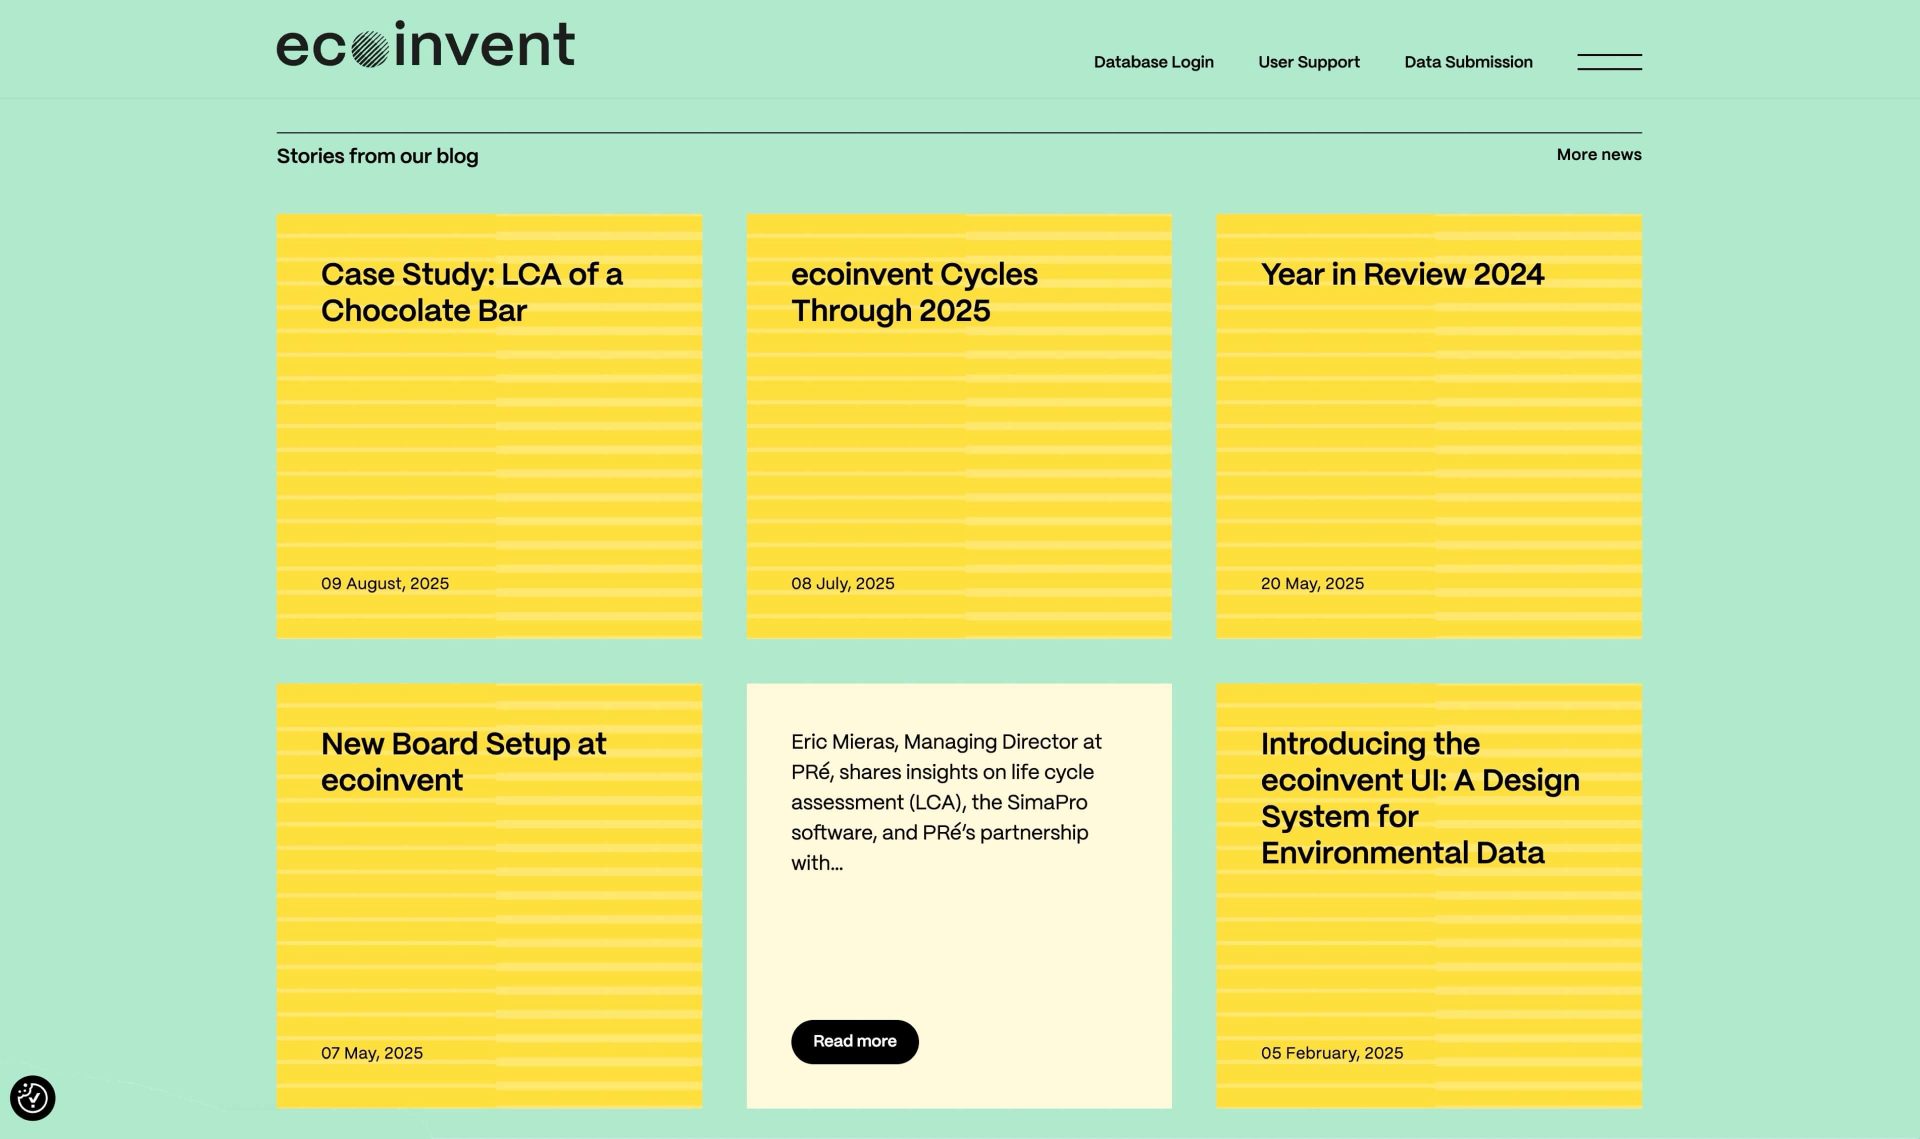Open ecoinvent Cycles Through 2025 post

coord(913,292)
